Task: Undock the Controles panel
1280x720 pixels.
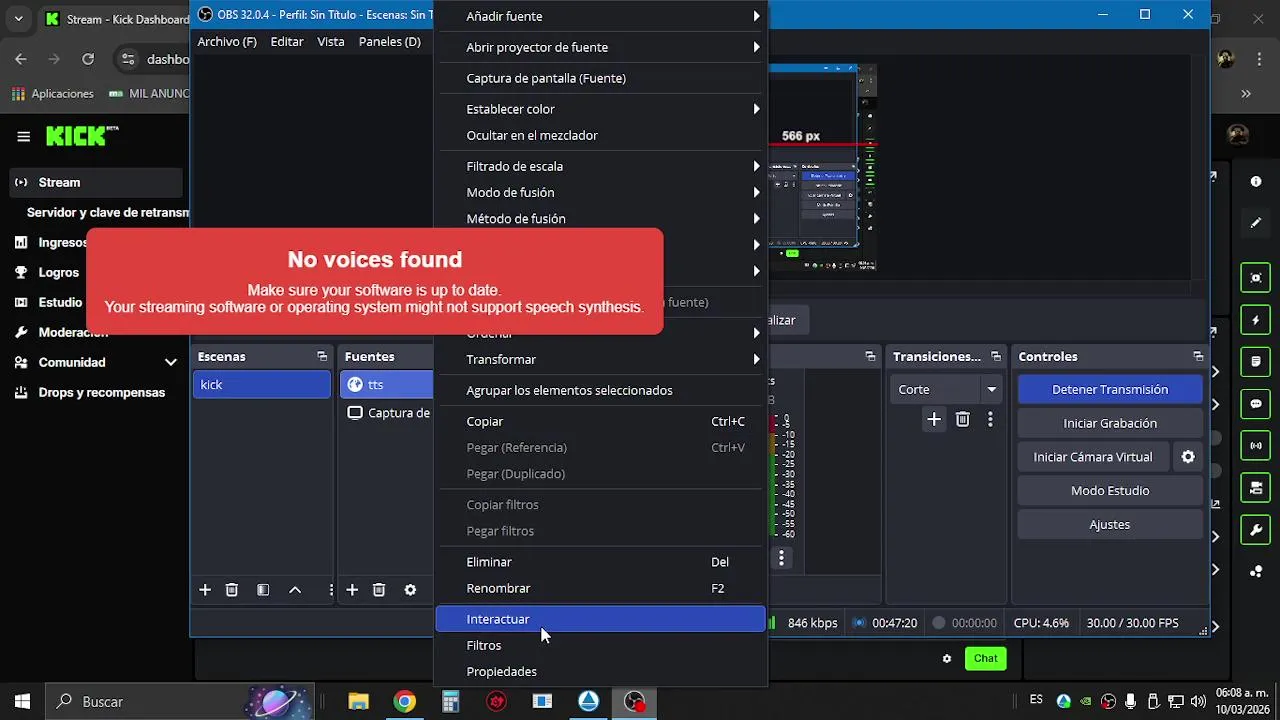Action: [1198, 356]
